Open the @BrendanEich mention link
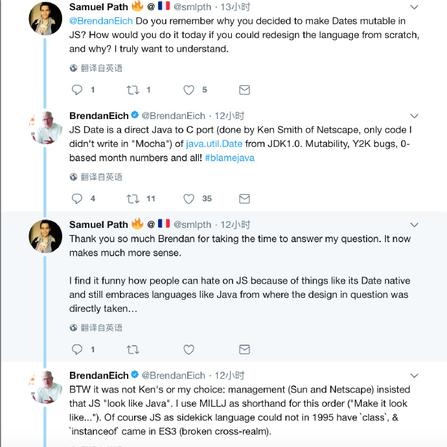Screen dimensions: 447x447 pyautogui.click(x=101, y=21)
